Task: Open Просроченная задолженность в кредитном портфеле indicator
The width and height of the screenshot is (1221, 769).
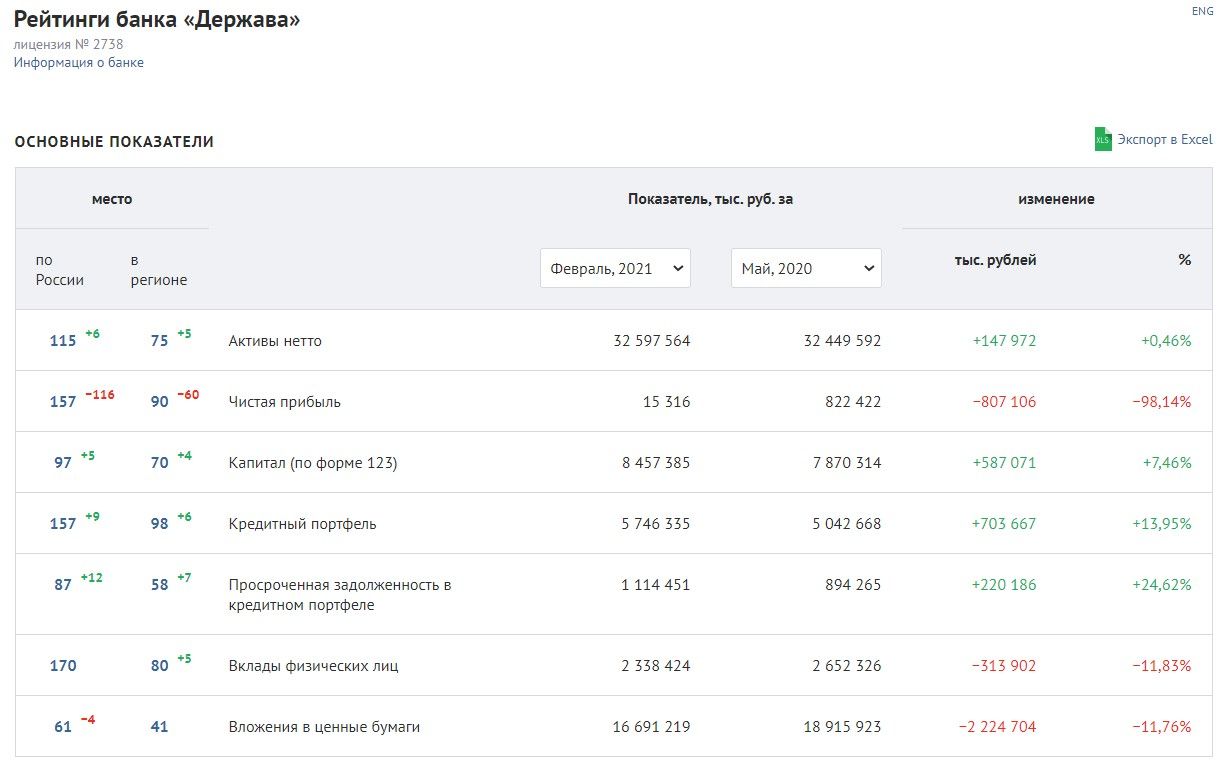Action: pos(340,595)
